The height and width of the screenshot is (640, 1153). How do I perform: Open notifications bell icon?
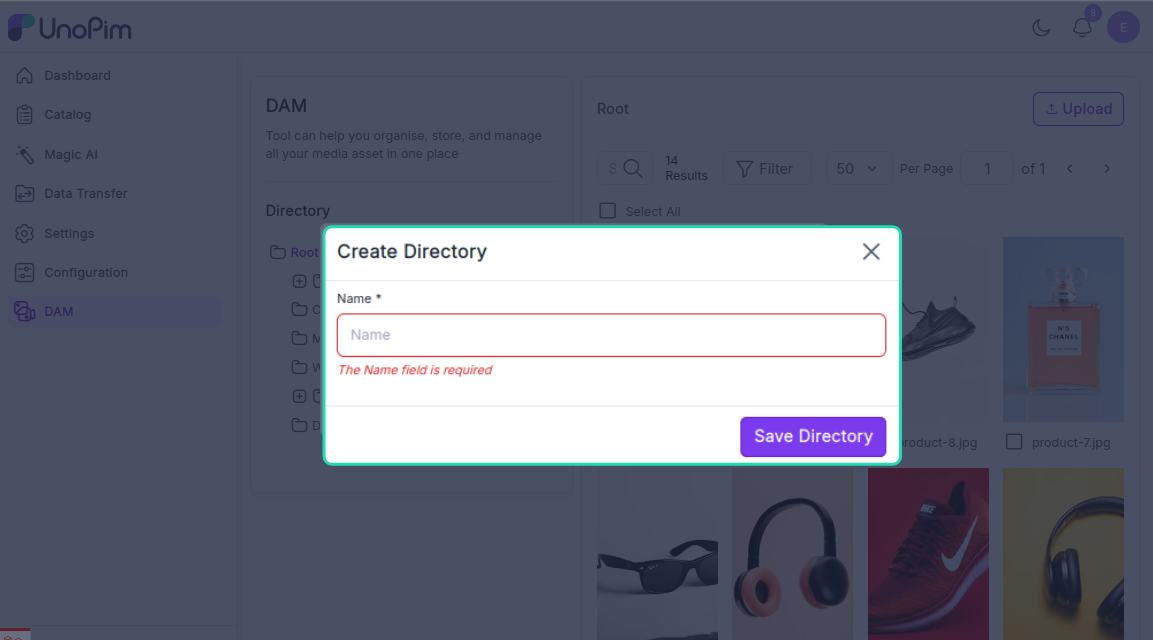(1082, 28)
